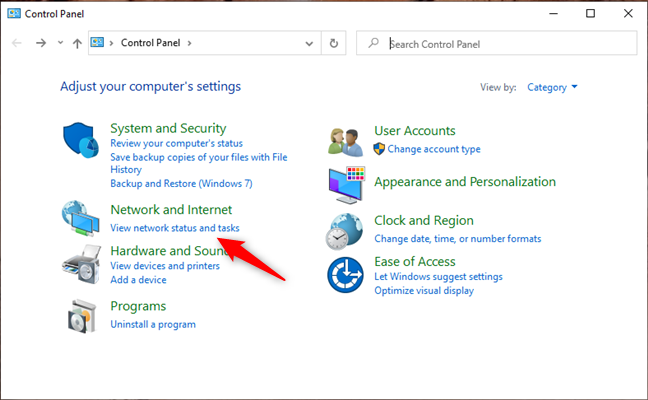Expand the recent locations chevron
Screen dimensions: 648x400
point(60,43)
